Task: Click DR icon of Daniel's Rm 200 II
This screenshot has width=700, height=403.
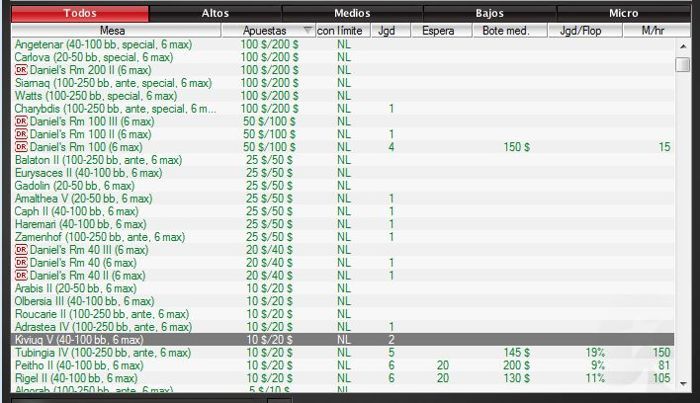Action: coord(21,70)
